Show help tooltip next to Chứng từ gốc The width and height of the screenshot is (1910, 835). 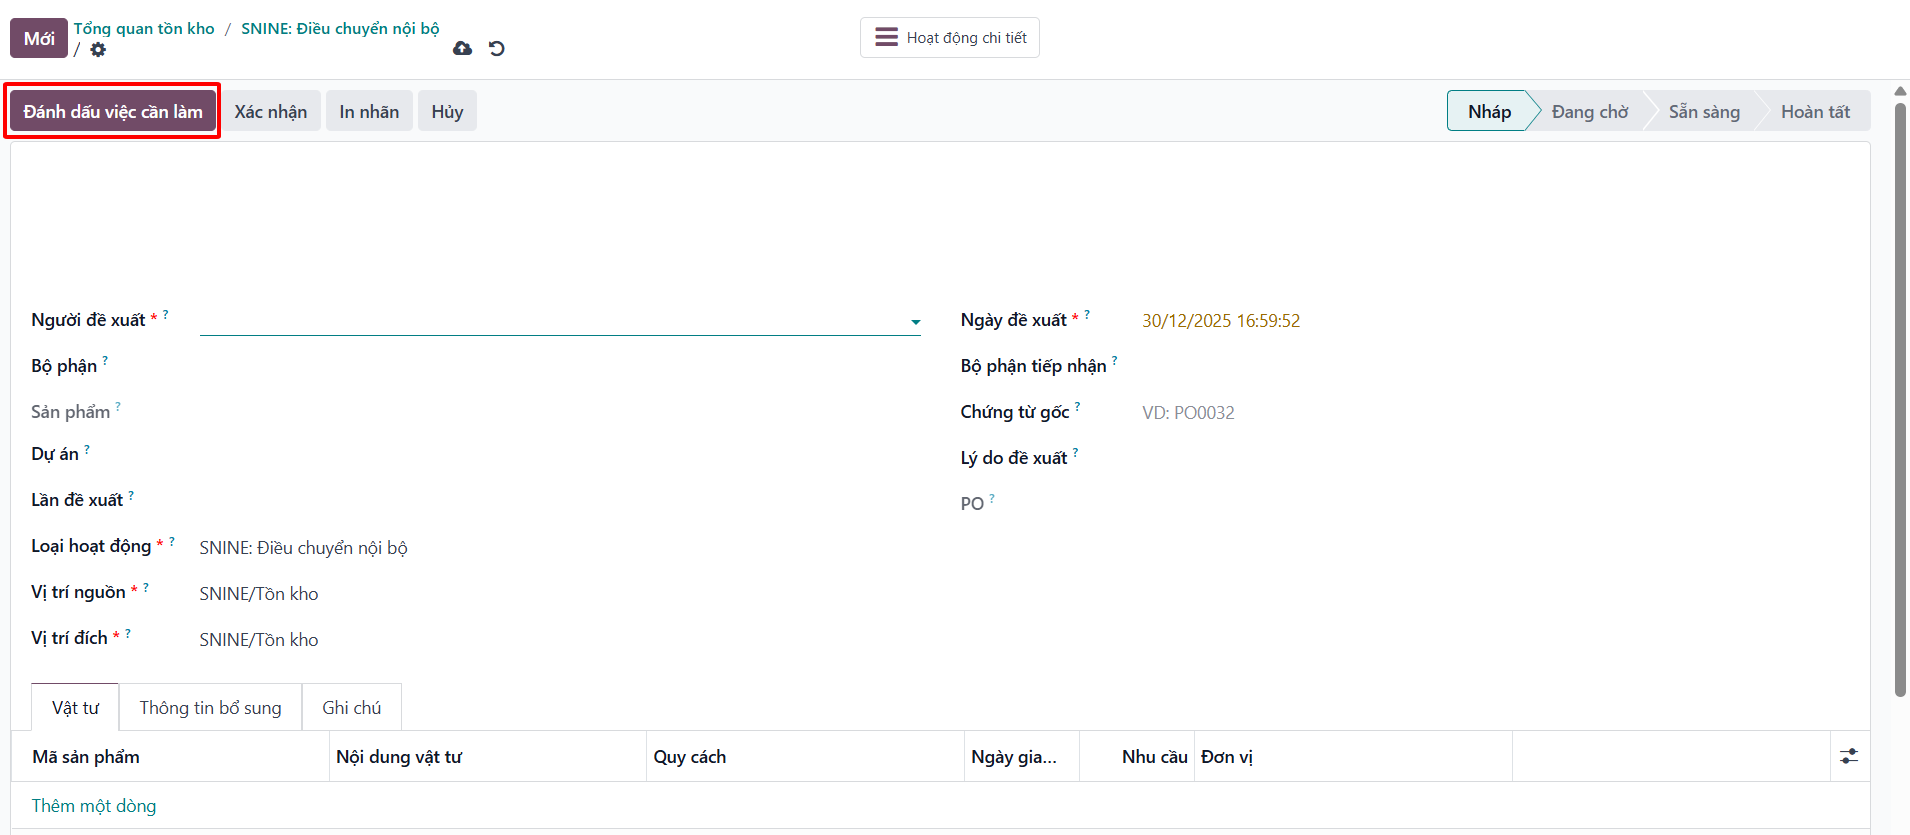tap(1077, 406)
